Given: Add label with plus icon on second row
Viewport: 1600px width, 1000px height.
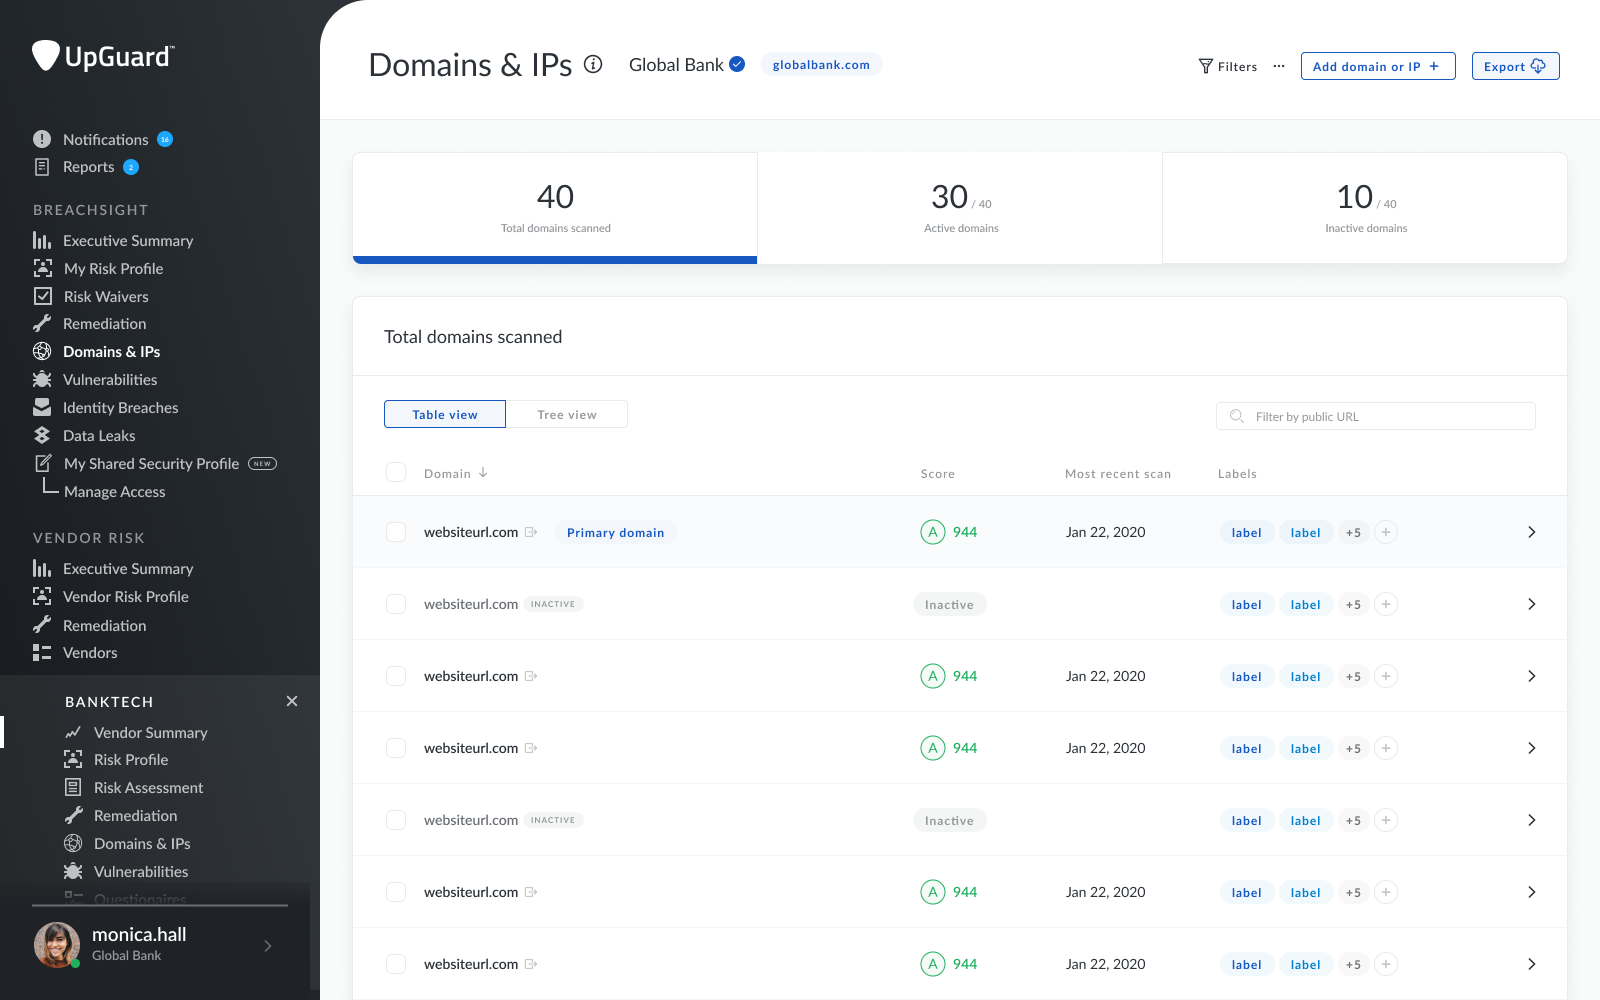Looking at the screenshot, I should pos(1386,604).
